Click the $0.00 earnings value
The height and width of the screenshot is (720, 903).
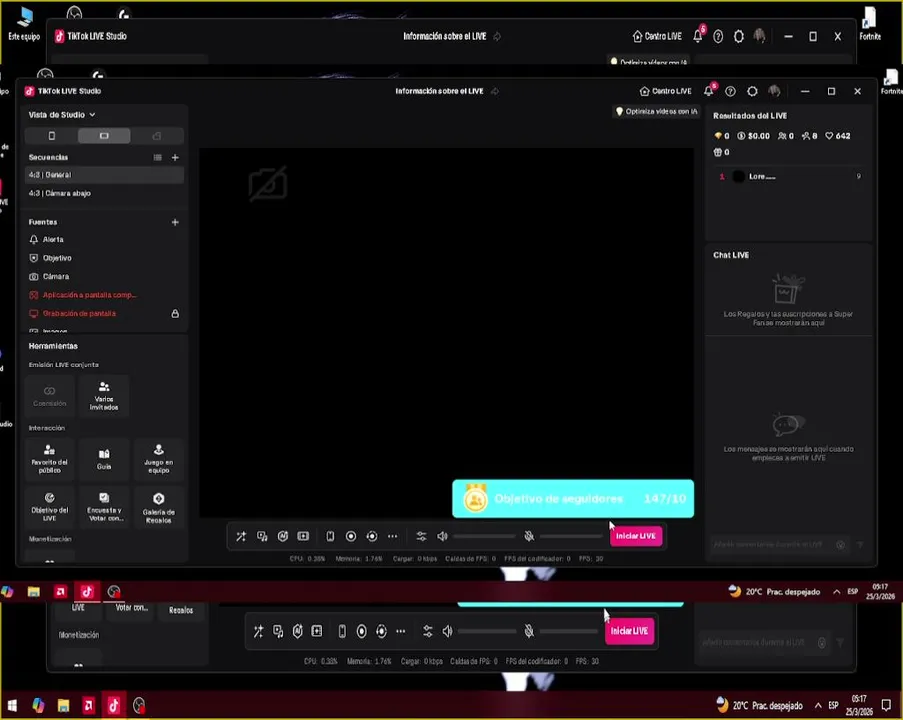pyautogui.click(x=753, y=136)
